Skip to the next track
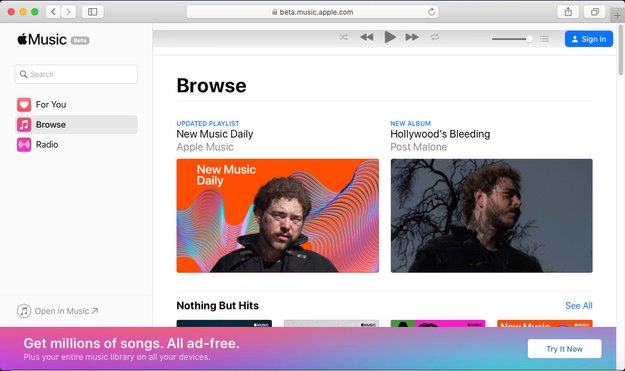The height and width of the screenshot is (371, 625). coord(412,37)
